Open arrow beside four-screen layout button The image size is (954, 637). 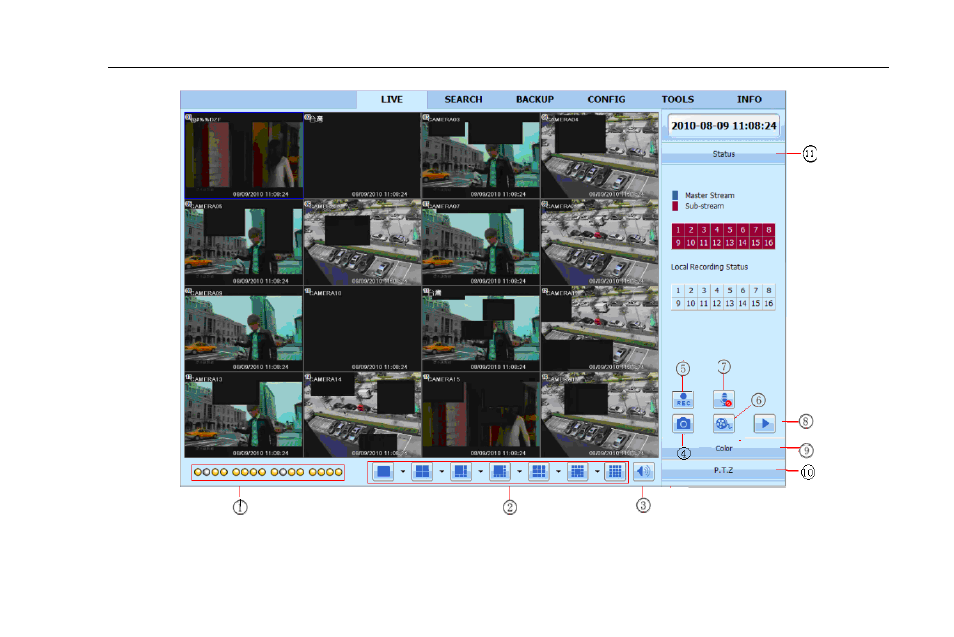coord(442,472)
